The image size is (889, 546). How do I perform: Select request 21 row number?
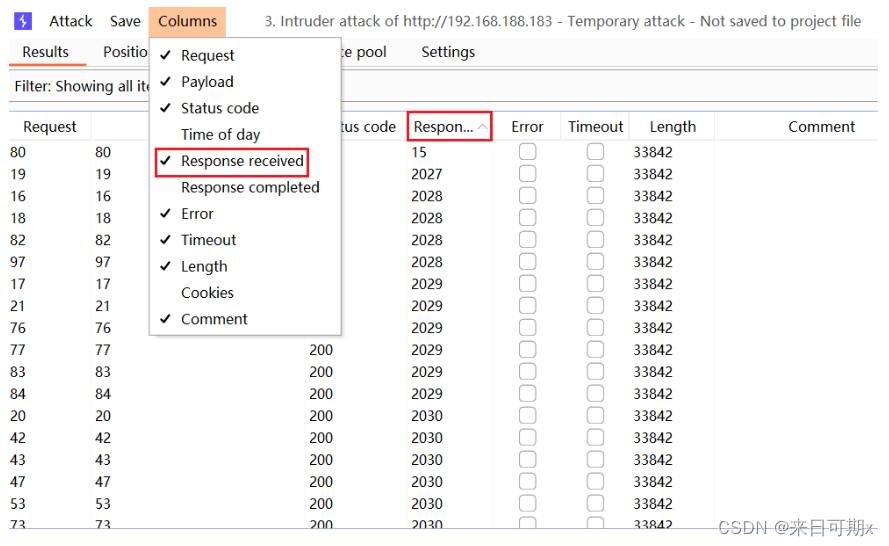click(x=18, y=306)
